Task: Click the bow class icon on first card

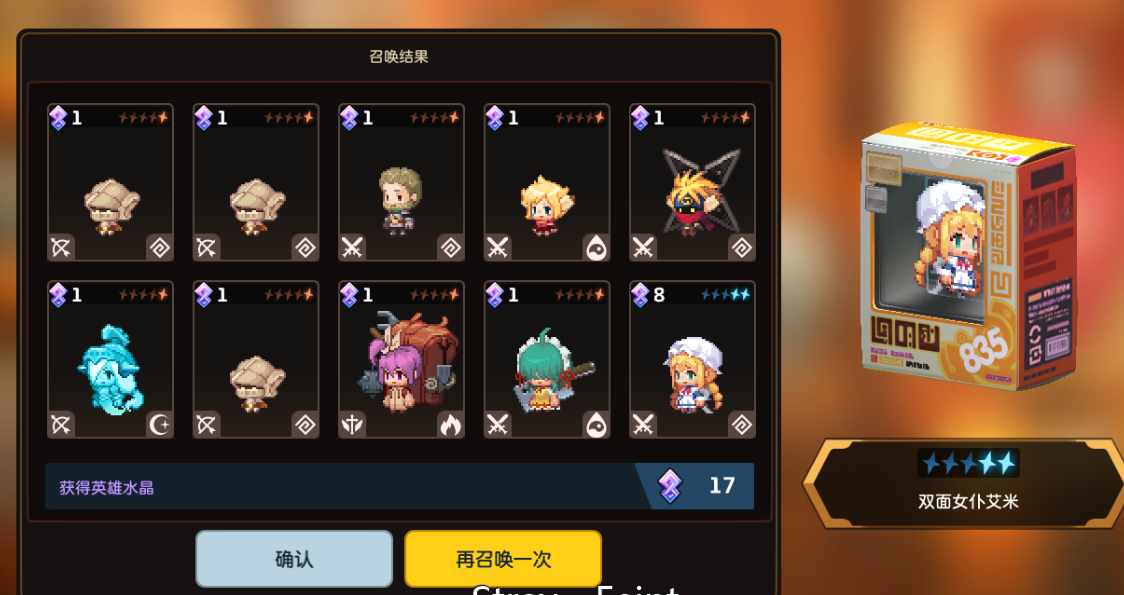Action: 62,248
